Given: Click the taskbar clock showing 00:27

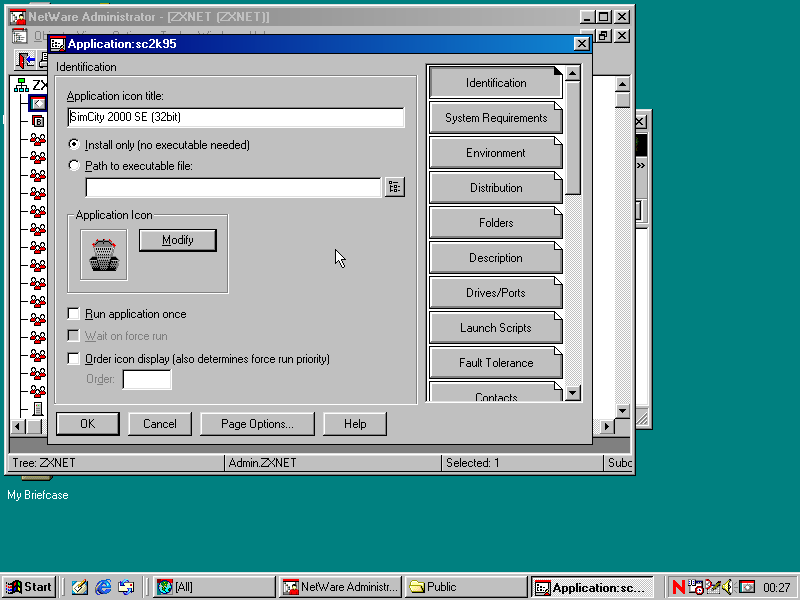Looking at the screenshot, I should coord(777,588).
